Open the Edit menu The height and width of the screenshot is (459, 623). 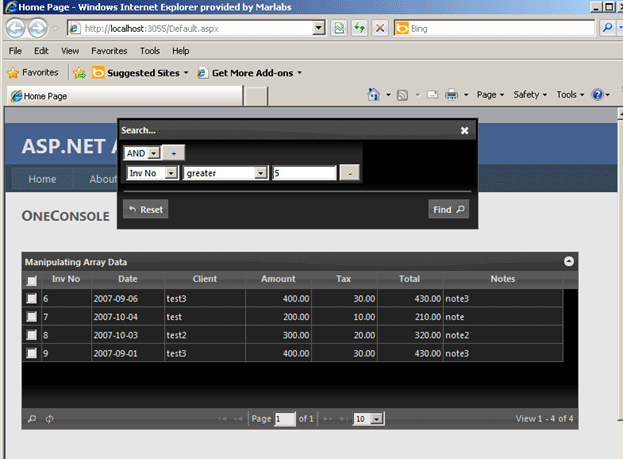click(x=41, y=51)
